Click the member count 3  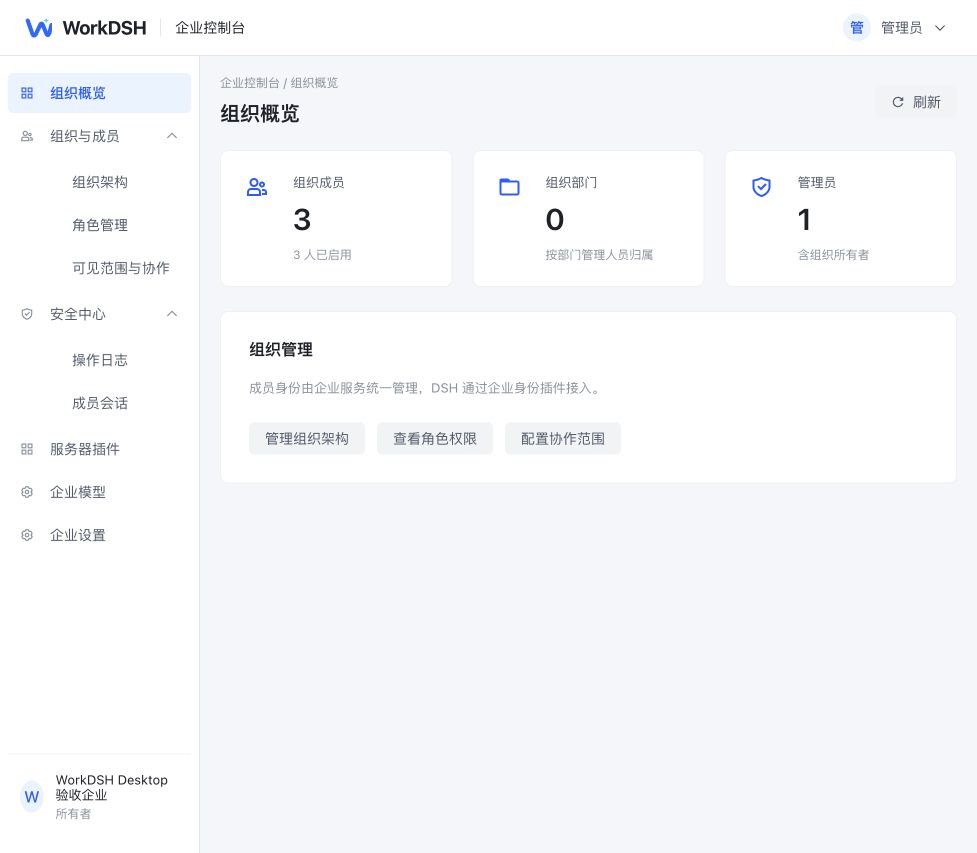(302, 220)
